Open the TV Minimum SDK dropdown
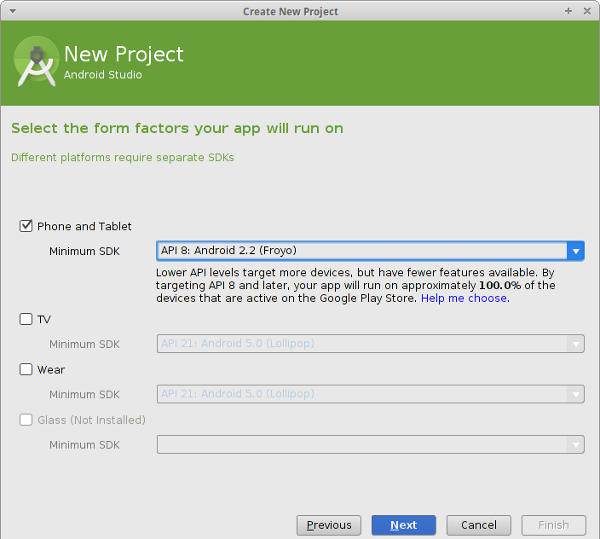This screenshot has height=539, width=600. pos(370,344)
